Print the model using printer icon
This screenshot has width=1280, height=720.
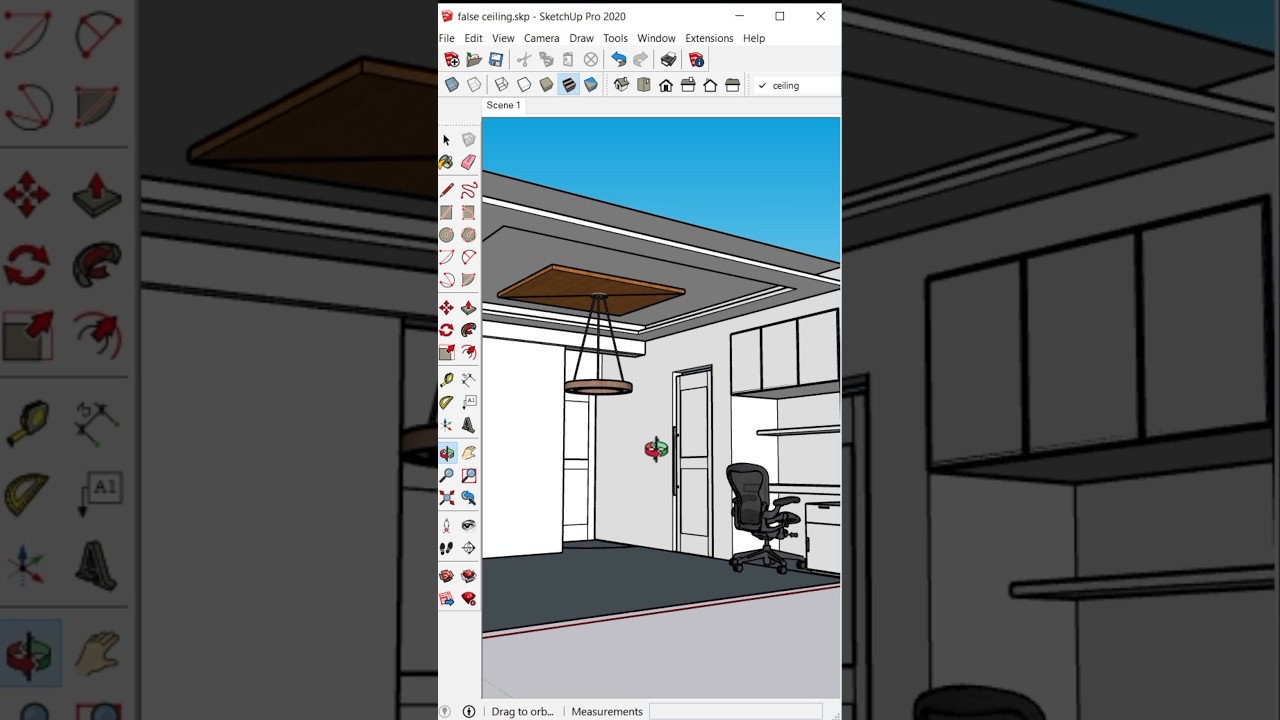coord(668,60)
